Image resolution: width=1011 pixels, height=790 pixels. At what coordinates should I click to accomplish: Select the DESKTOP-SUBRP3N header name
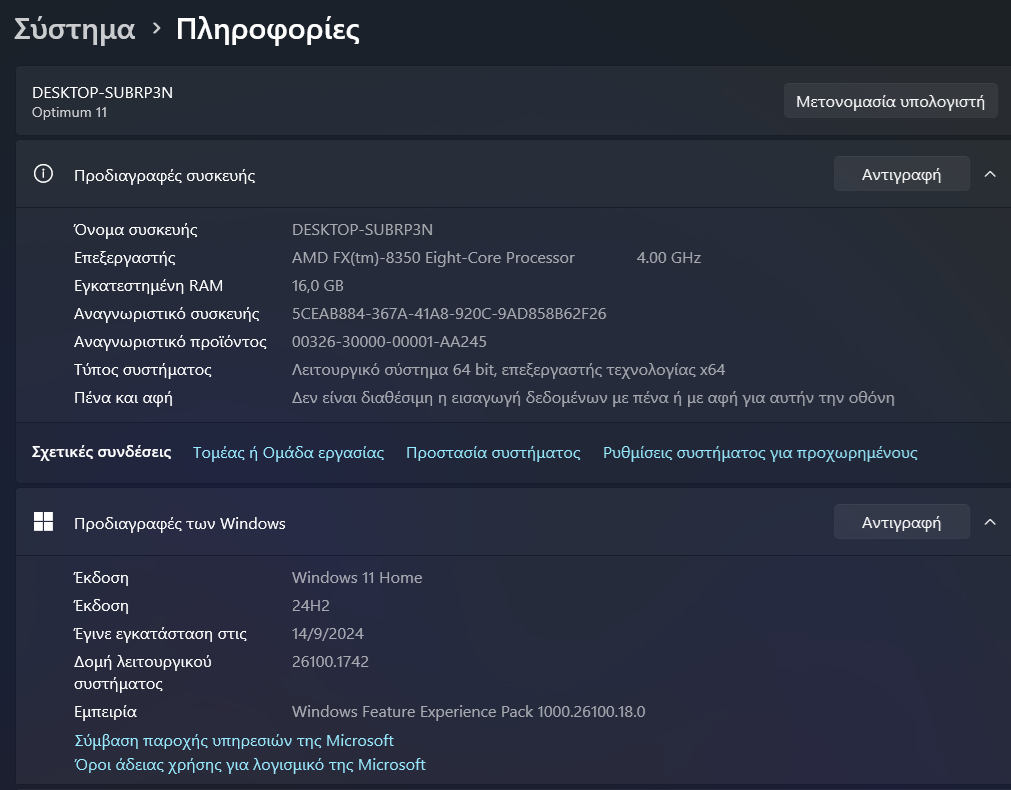(103, 92)
